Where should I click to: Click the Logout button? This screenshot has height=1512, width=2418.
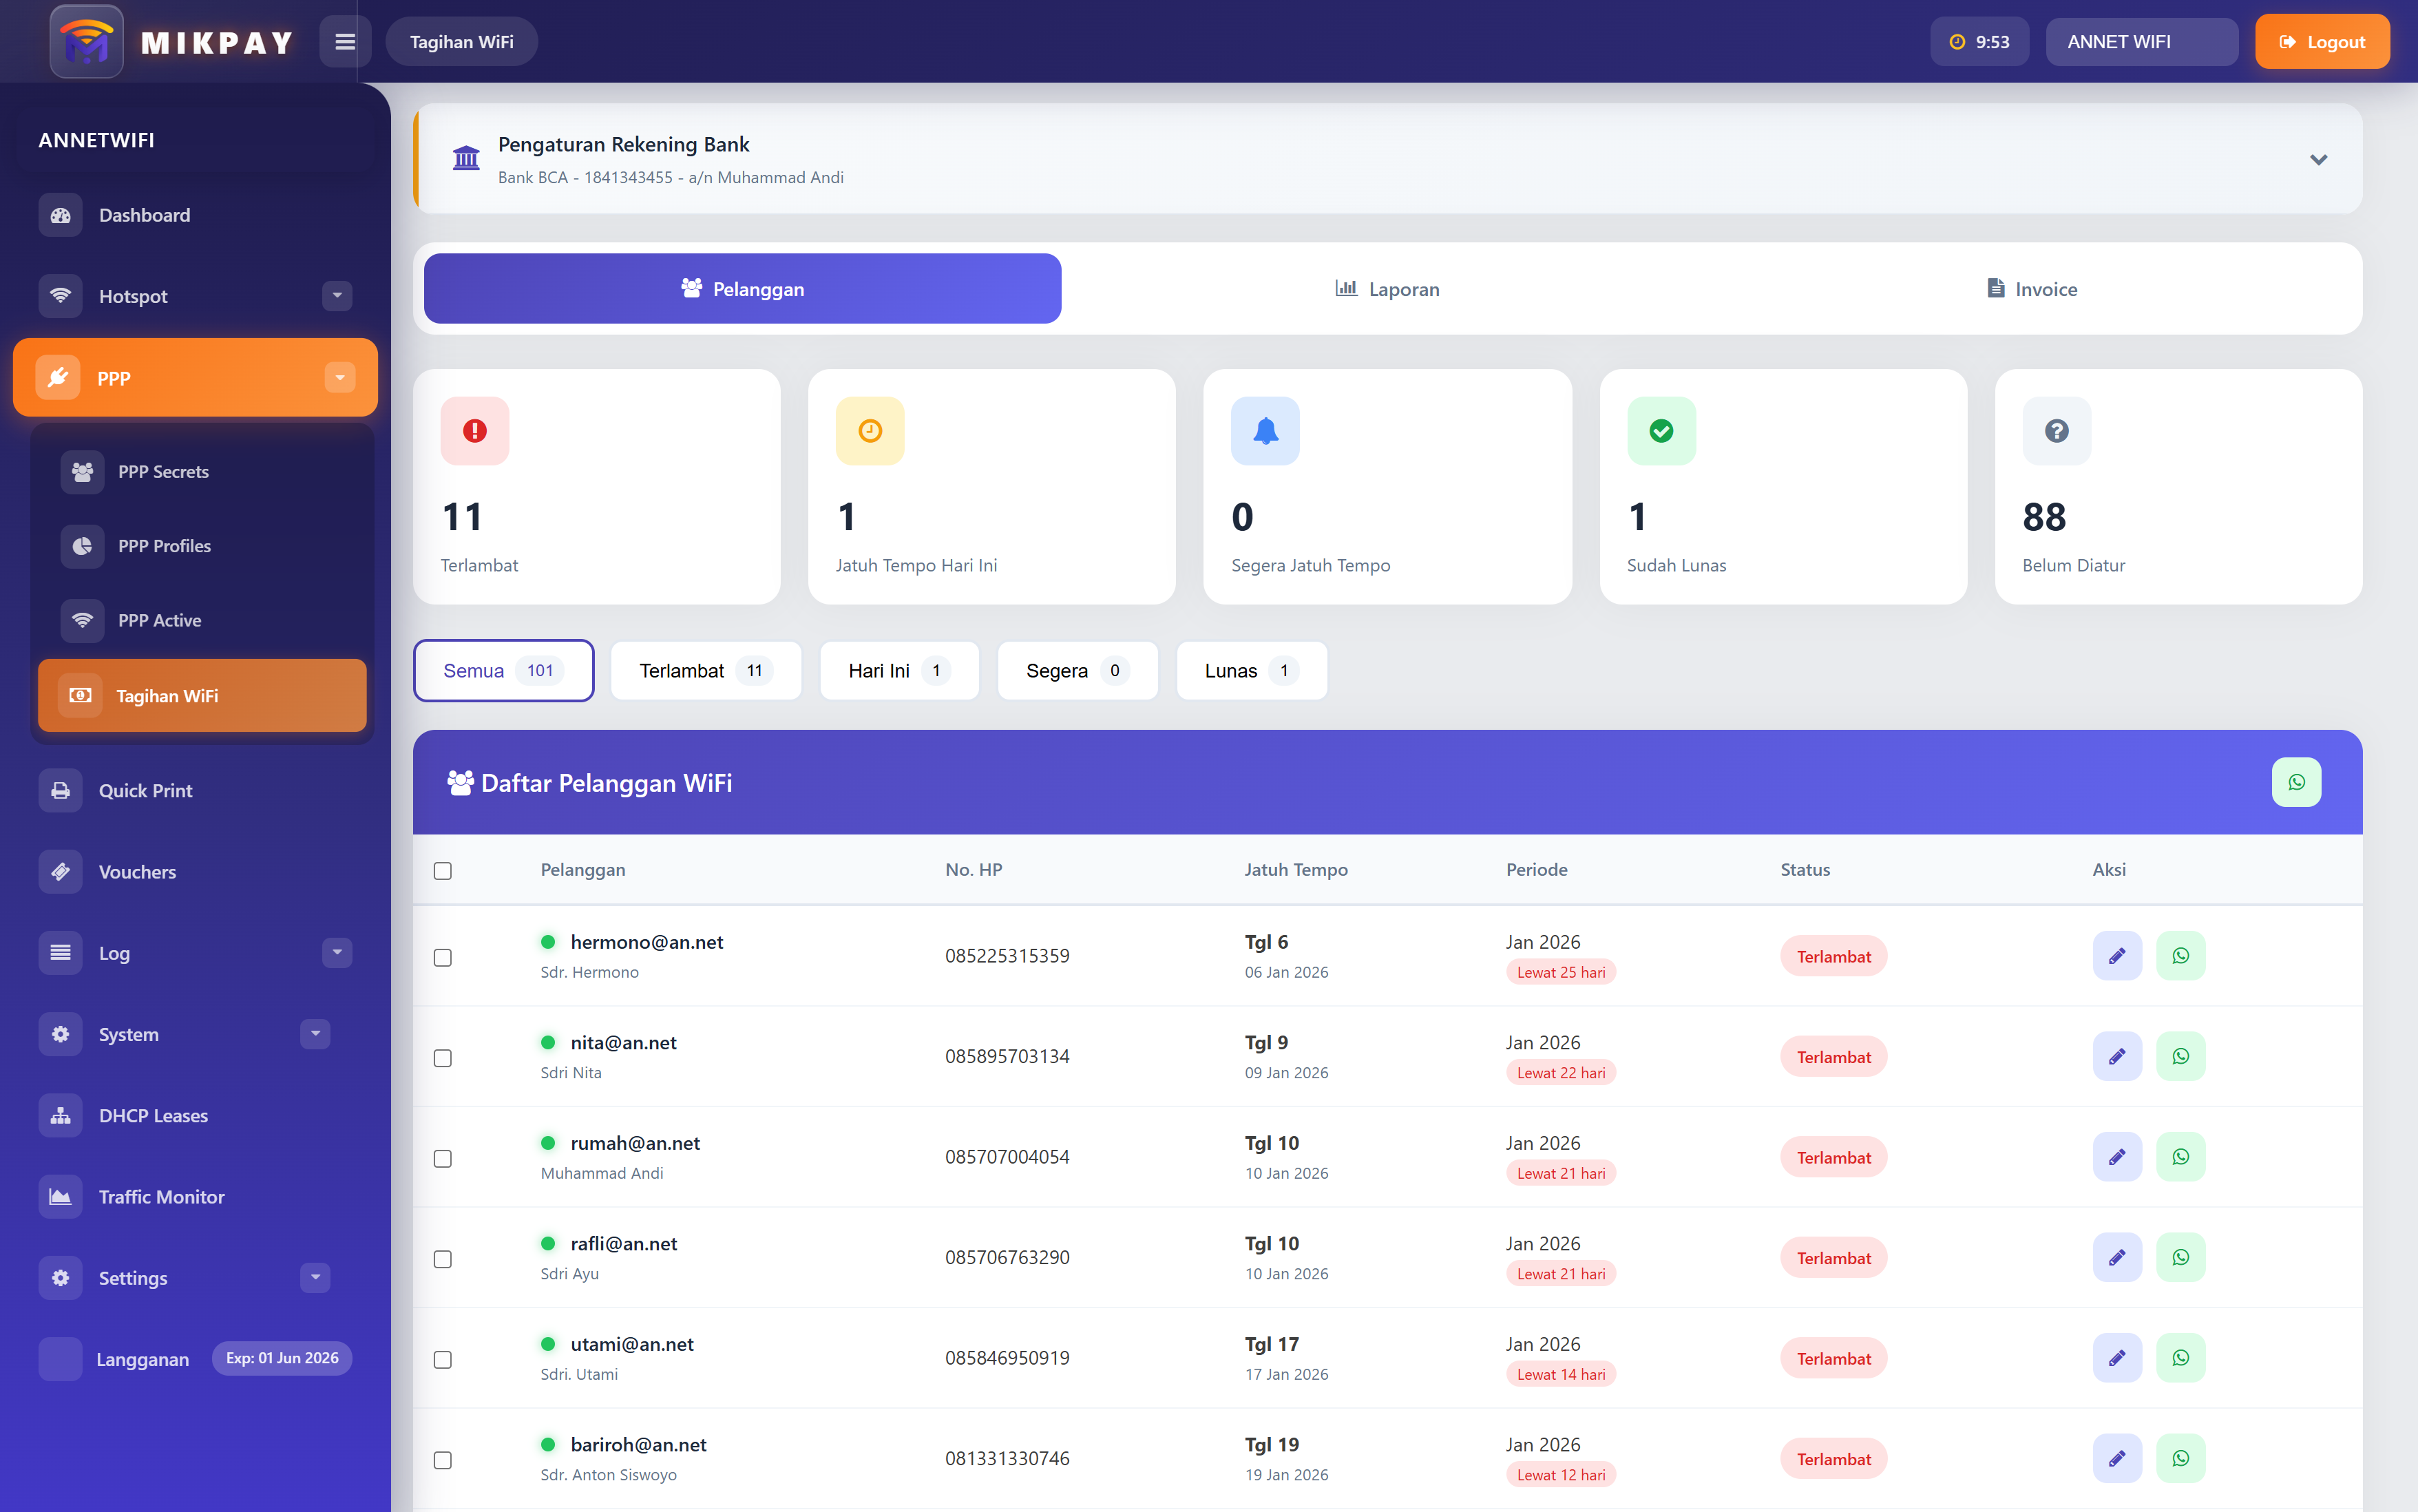pos(2321,42)
